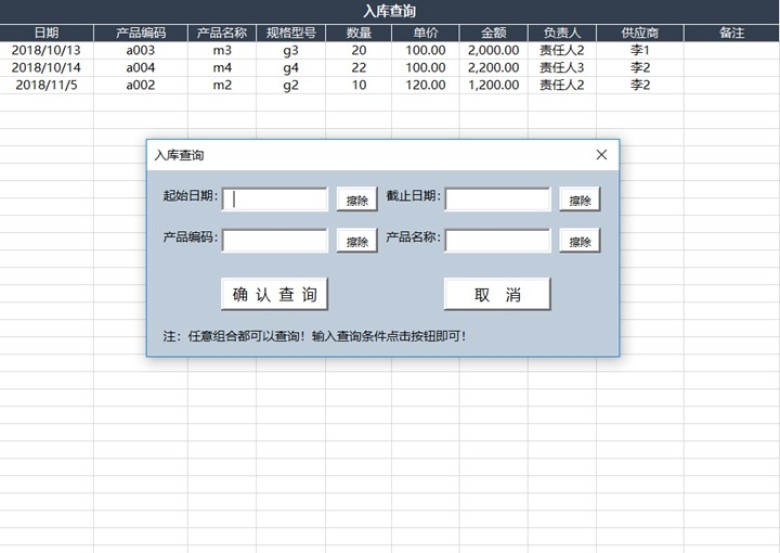
Task: Select the date cell 2018/11/5
Action: [46, 85]
